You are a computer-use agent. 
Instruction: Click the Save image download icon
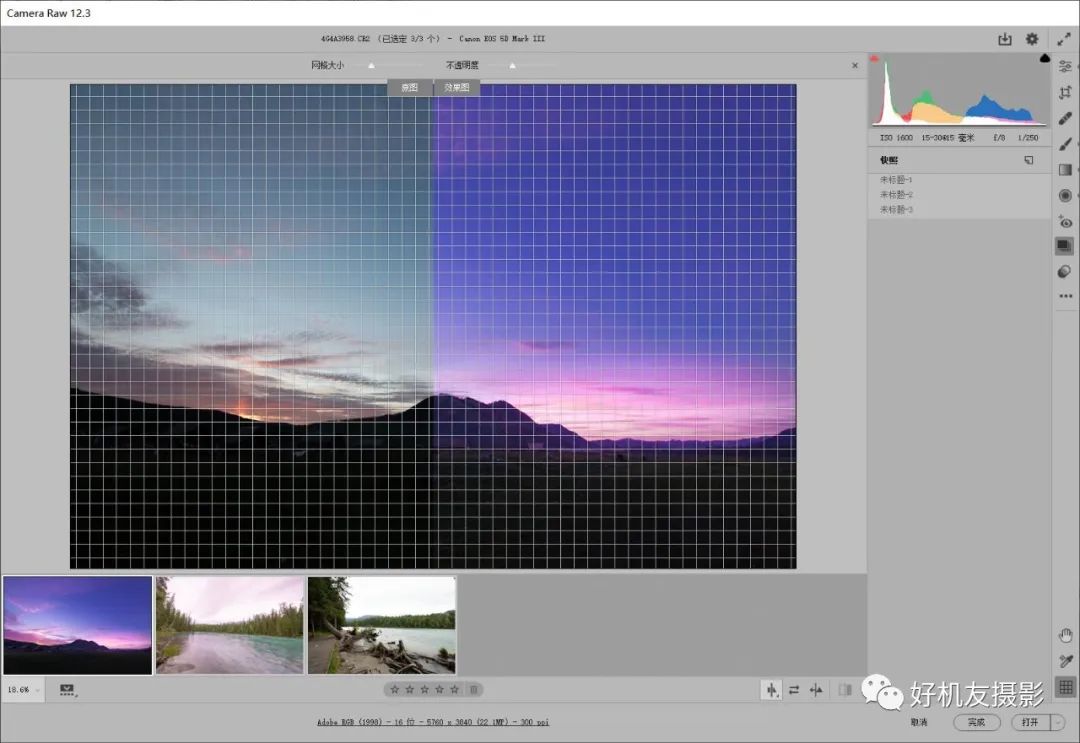tap(1005, 39)
